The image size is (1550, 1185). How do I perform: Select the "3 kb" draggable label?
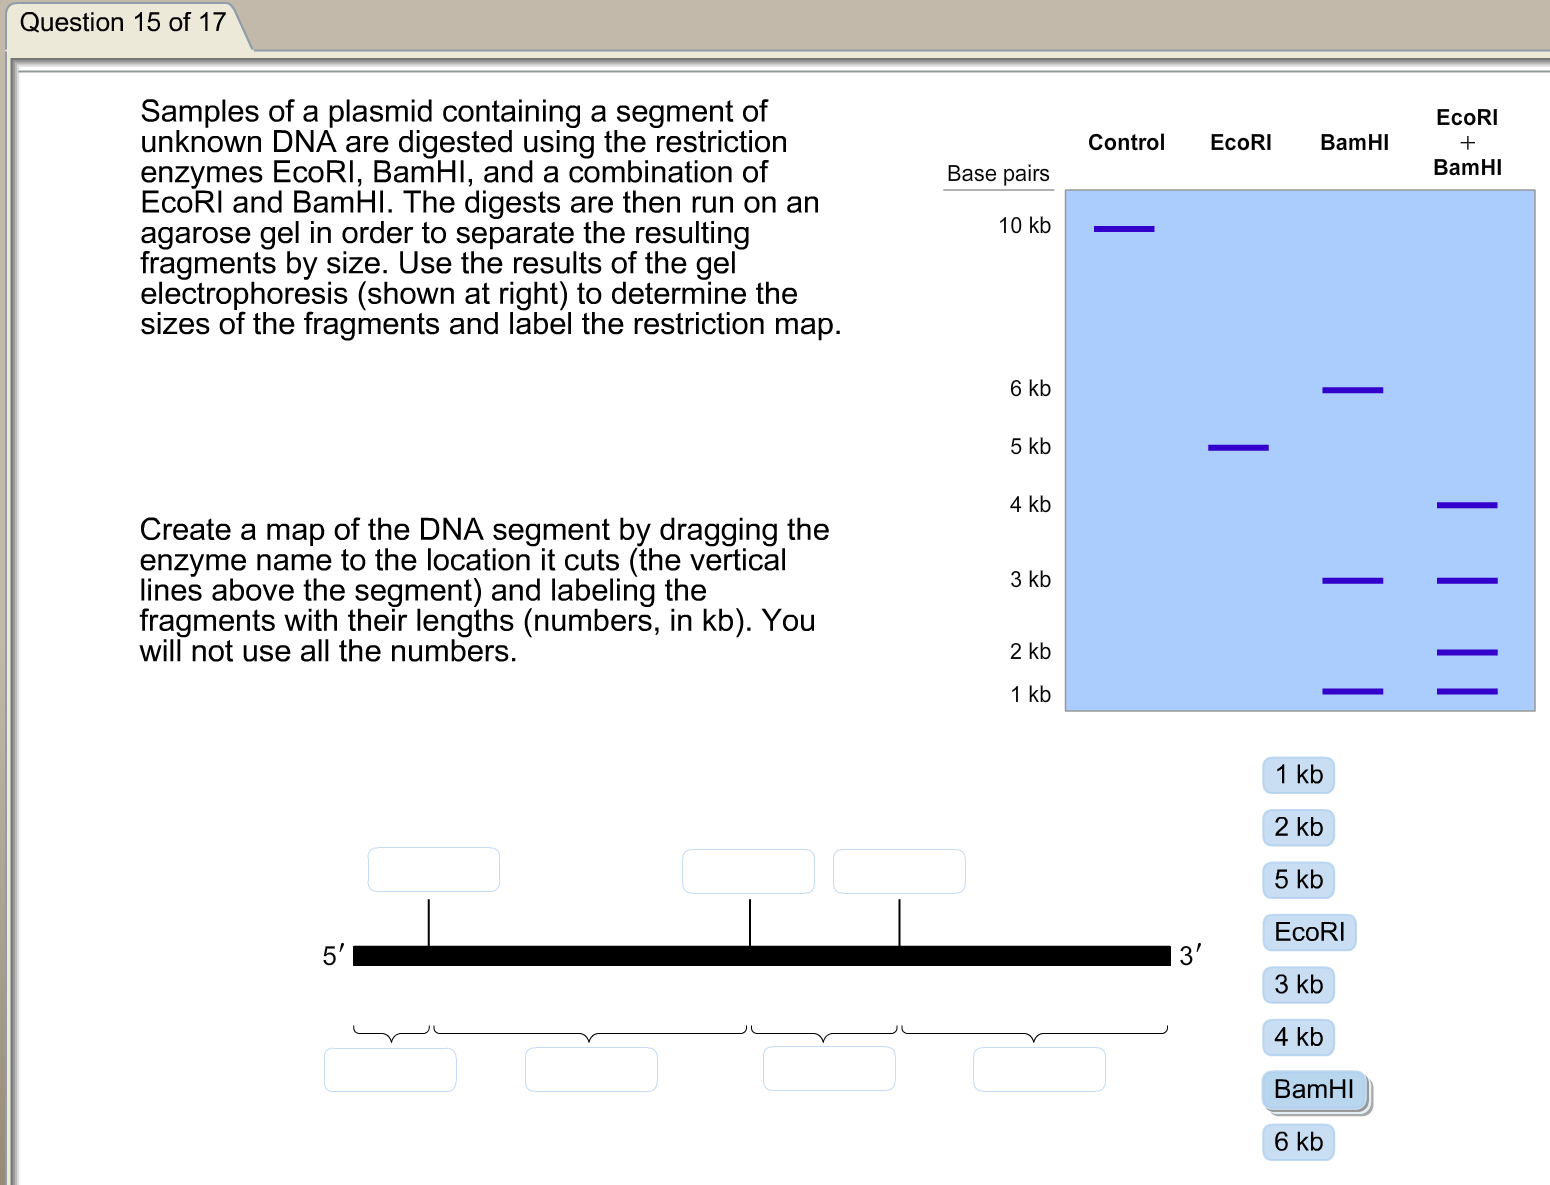click(1297, 984)
